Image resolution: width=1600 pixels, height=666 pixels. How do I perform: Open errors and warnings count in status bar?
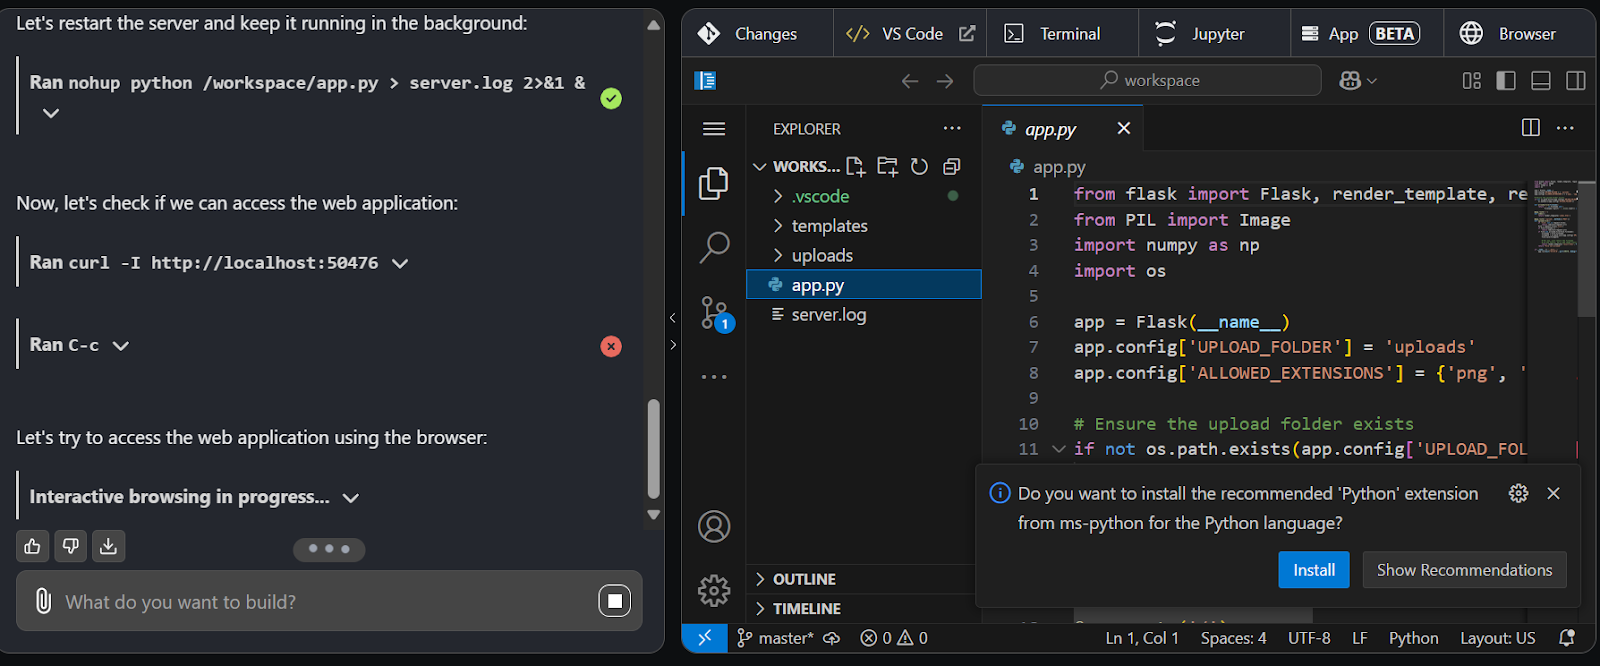pos(894,638)
